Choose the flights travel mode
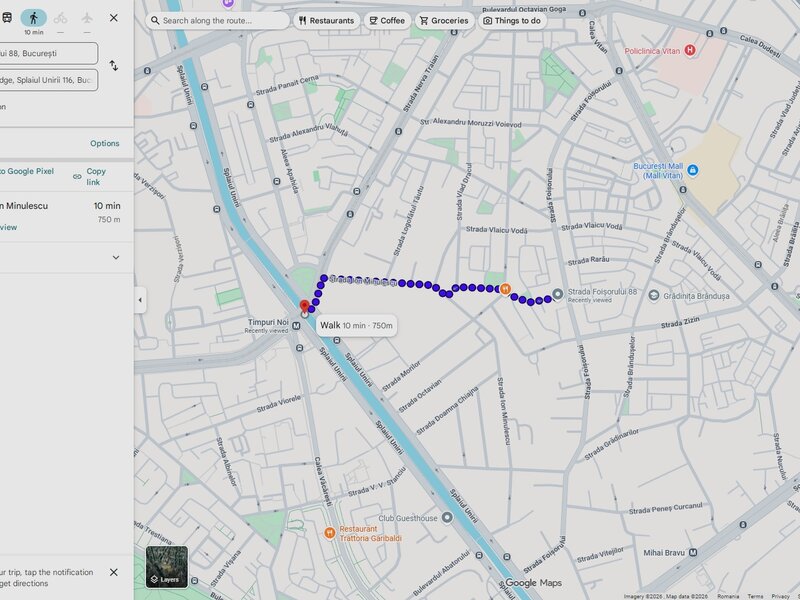Viewport: 800px width, 600px height. (x=87, y=18)
